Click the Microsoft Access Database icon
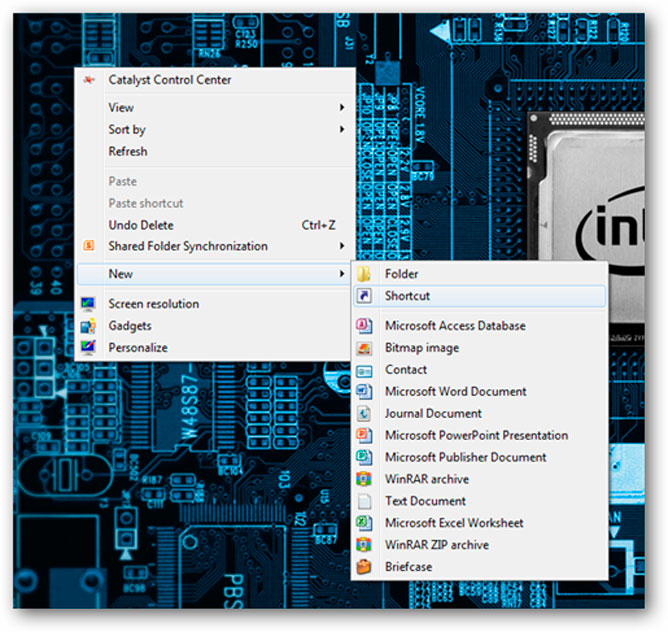Screen dimensions: 668x632 pos(366,326)
